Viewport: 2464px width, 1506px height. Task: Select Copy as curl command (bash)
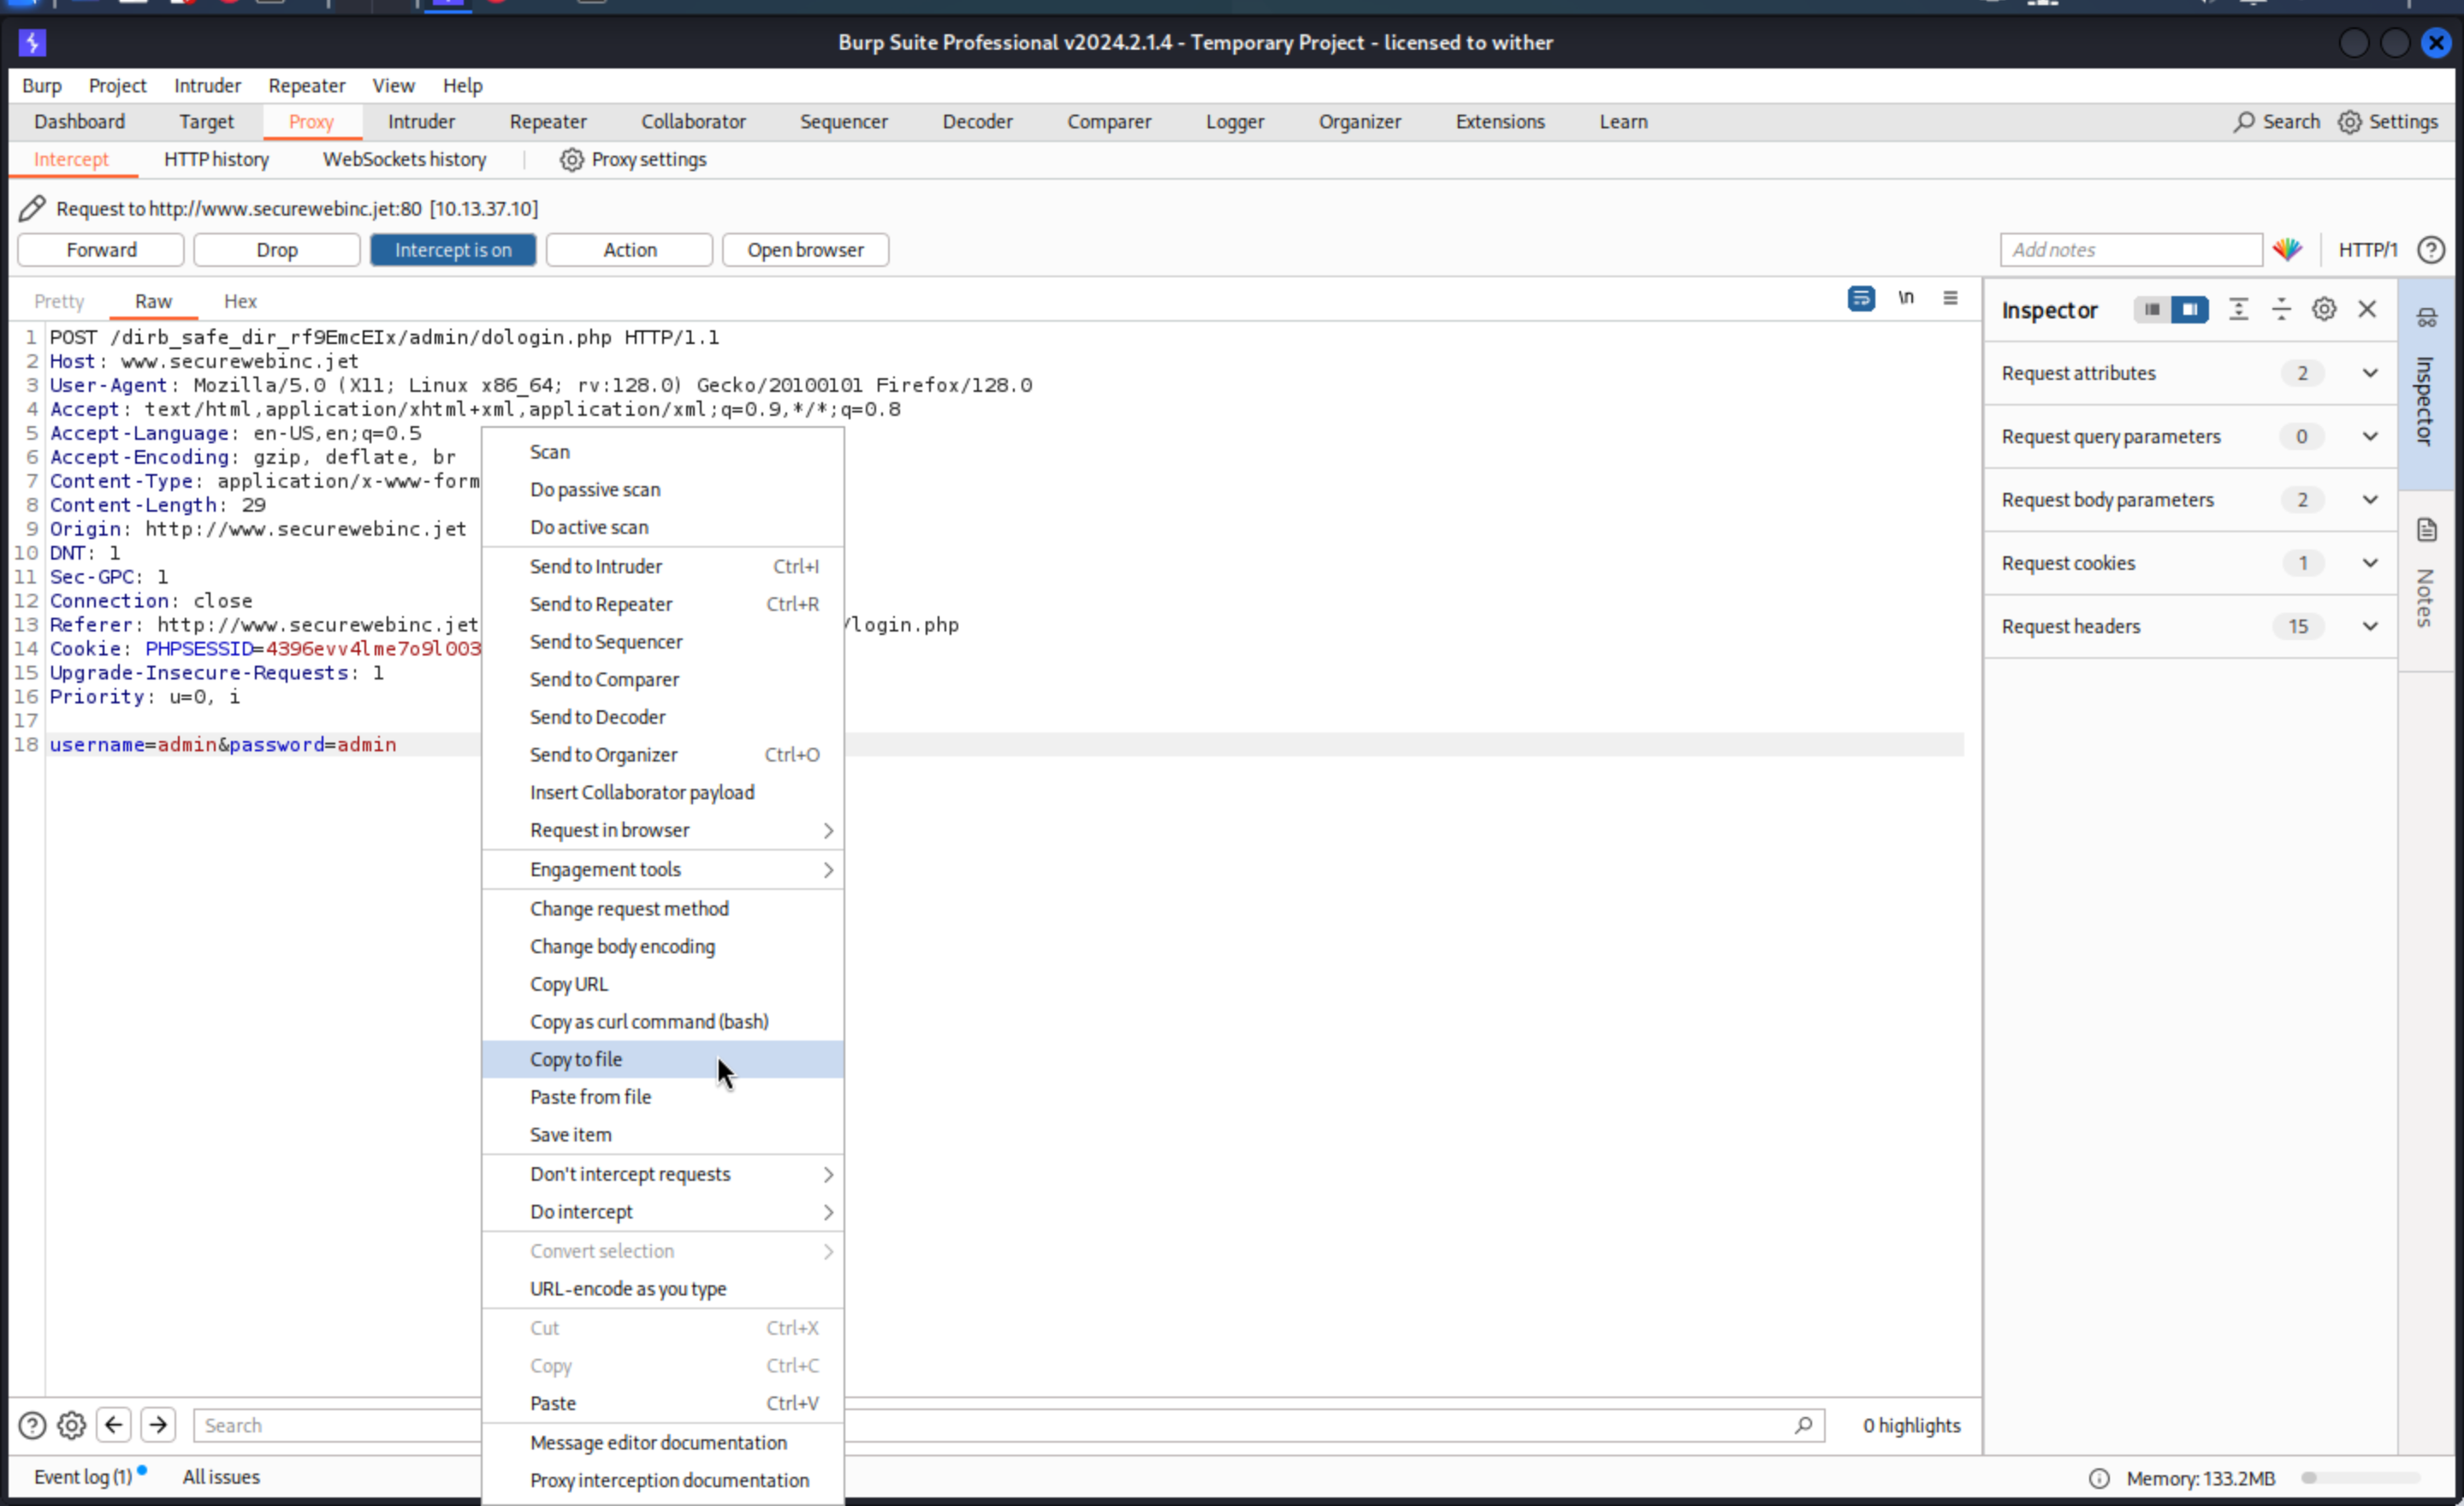click(x=663, y=1022)
